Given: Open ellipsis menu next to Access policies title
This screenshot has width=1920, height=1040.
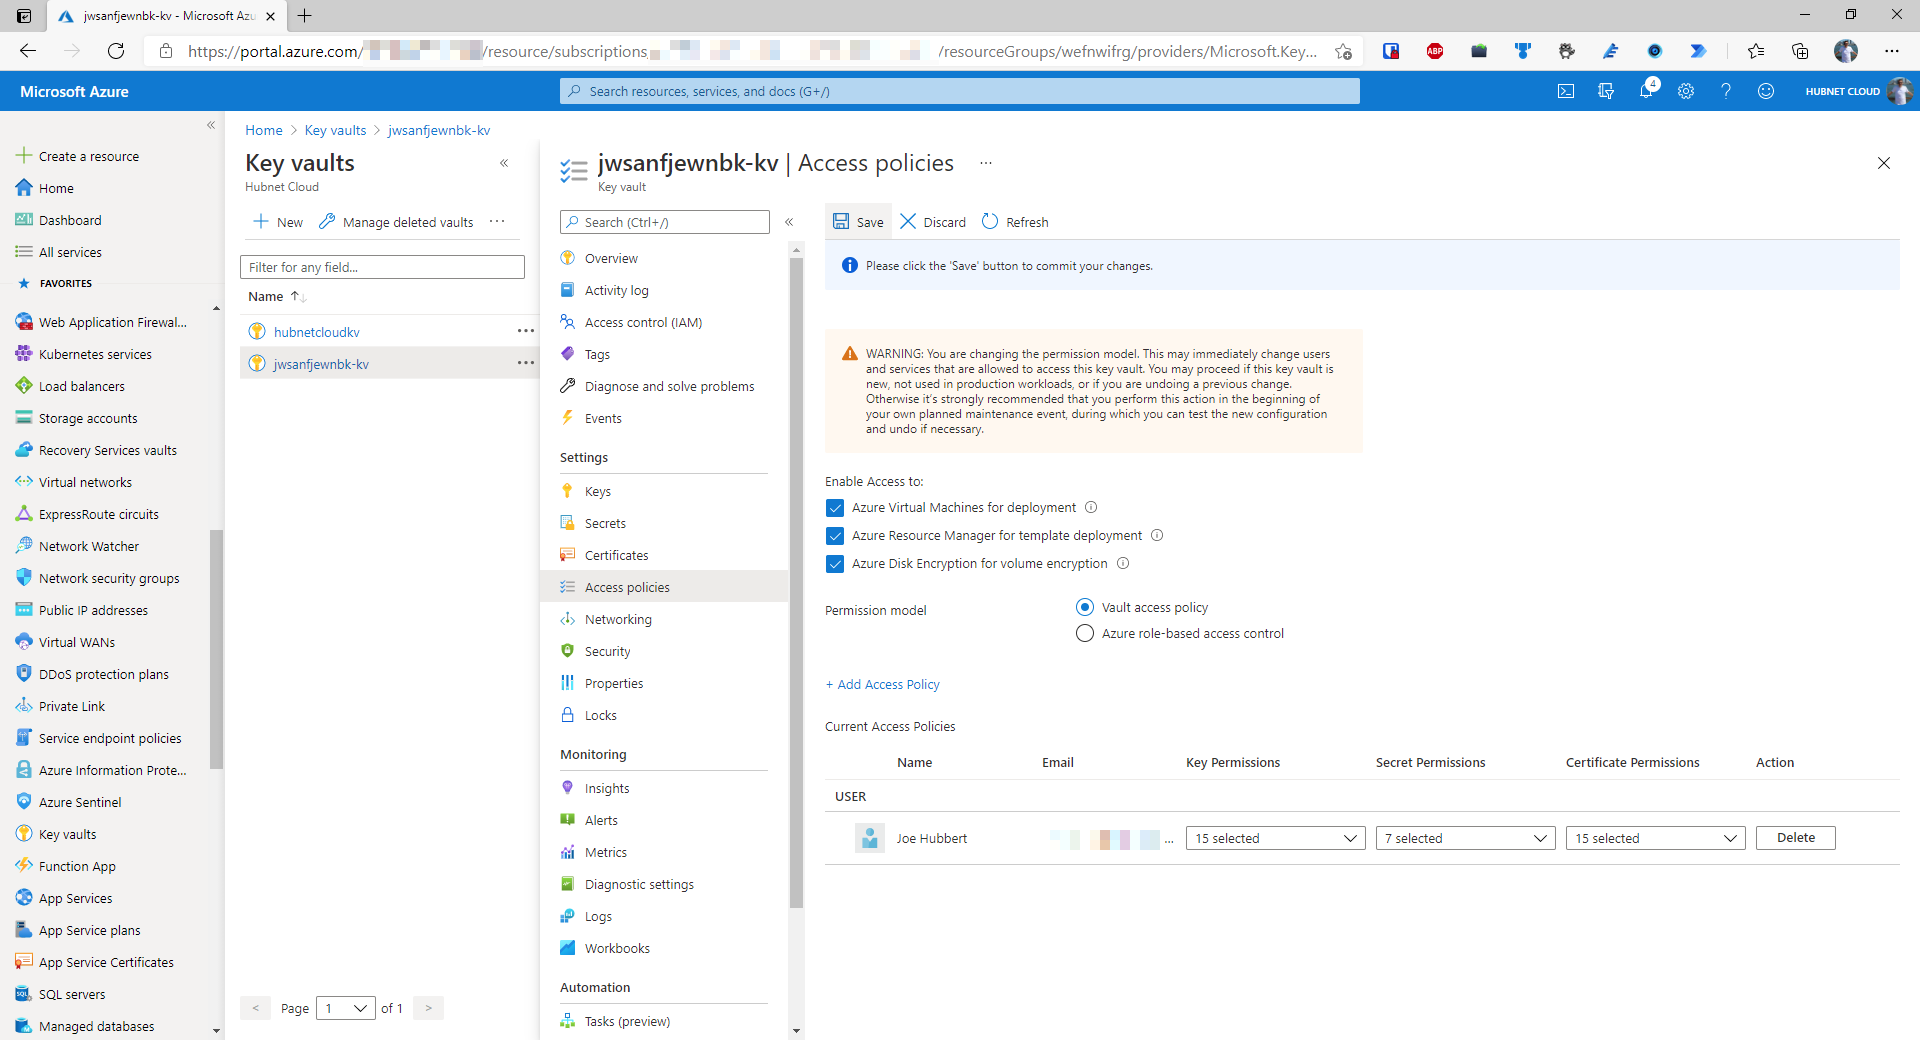Looking at the screenshot, I should (x=986, y=163).
